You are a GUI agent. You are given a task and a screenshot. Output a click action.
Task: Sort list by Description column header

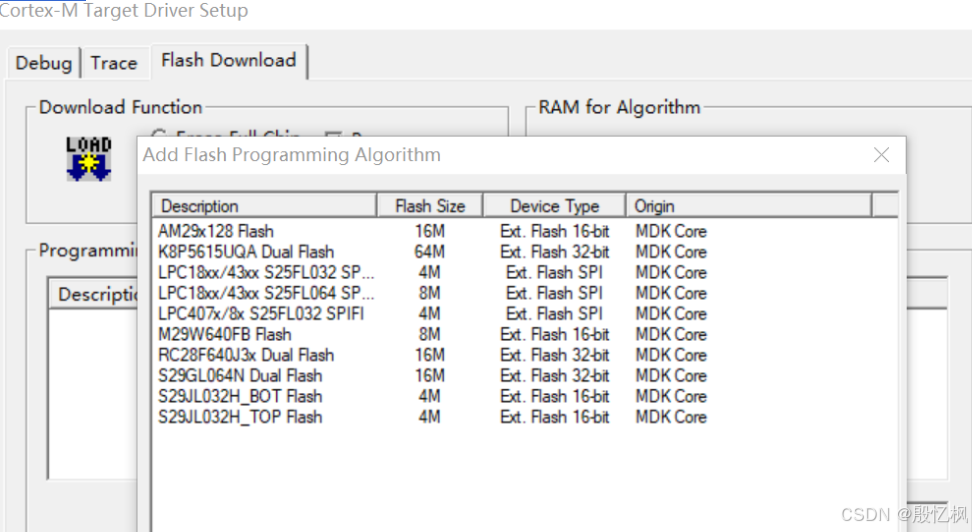[x=264, y=206]
